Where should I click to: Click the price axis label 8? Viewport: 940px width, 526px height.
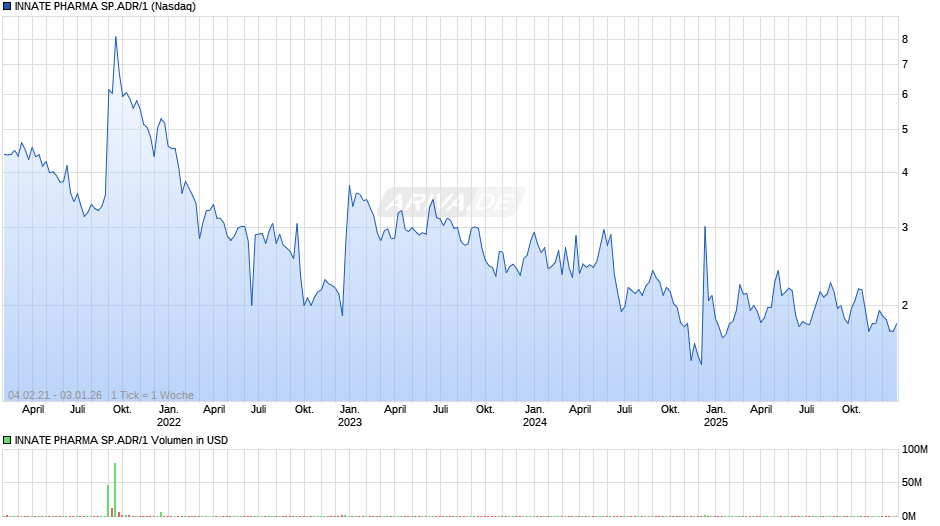pyautogui.click(x=905, y=40)
